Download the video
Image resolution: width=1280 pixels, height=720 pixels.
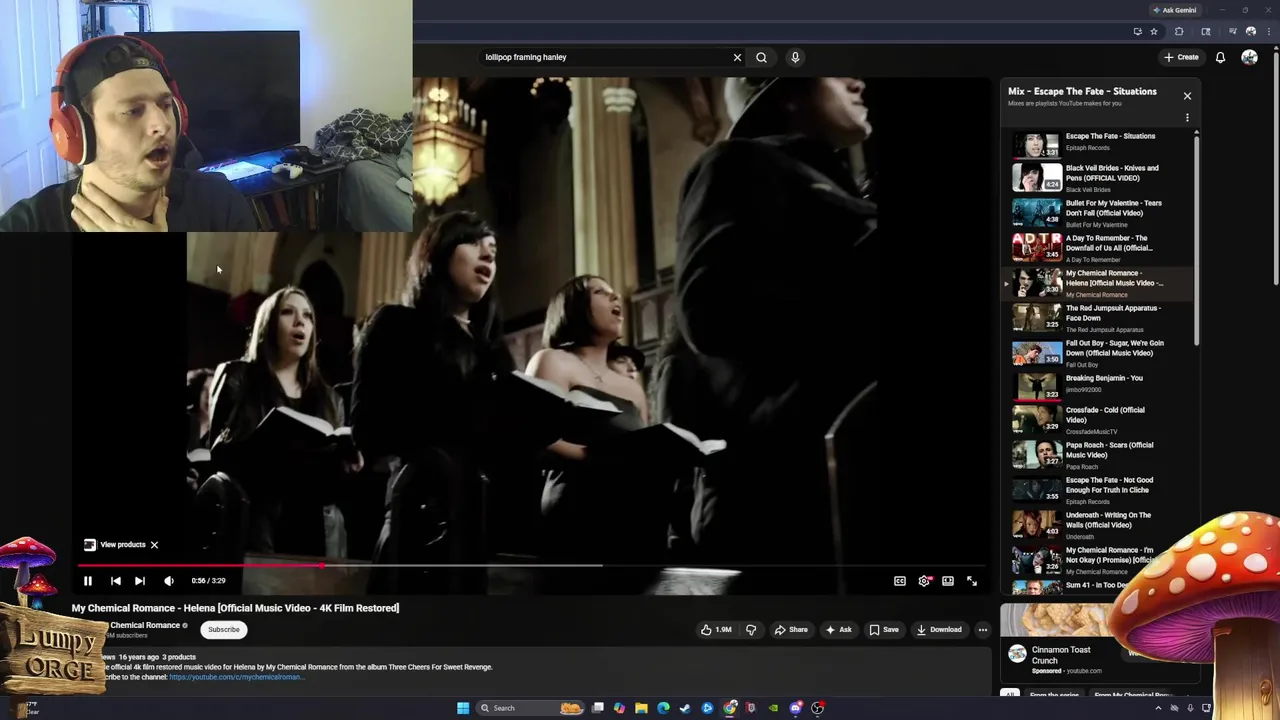tap(939, 630)
